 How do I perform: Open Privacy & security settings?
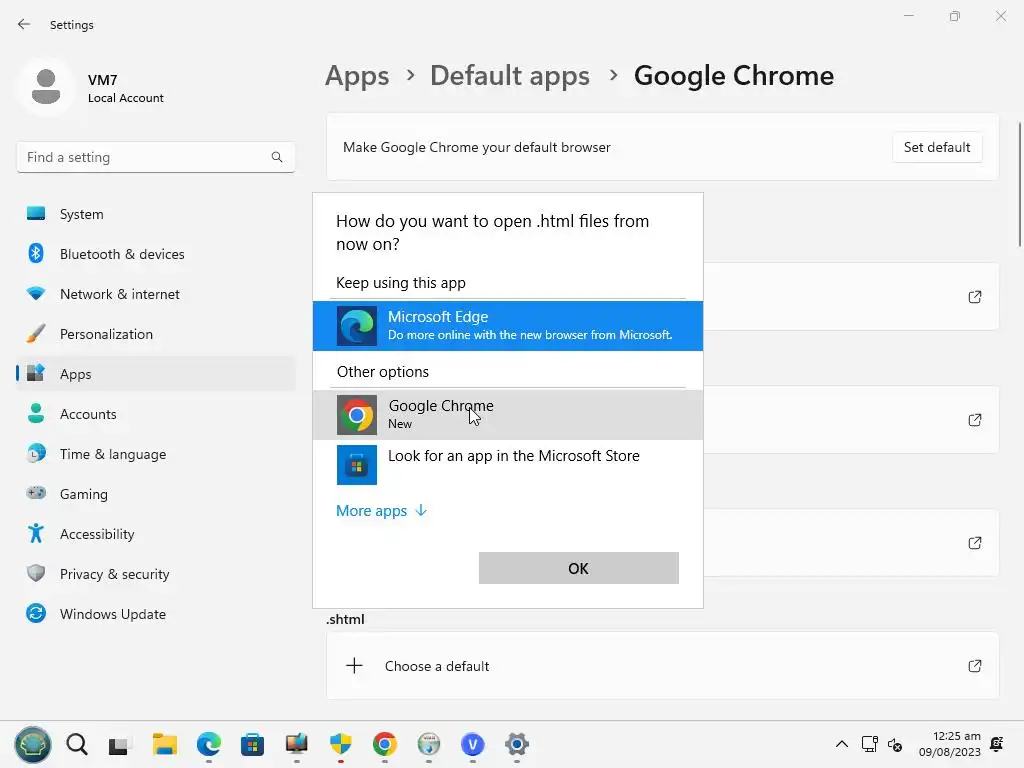(x=114, y=574)
